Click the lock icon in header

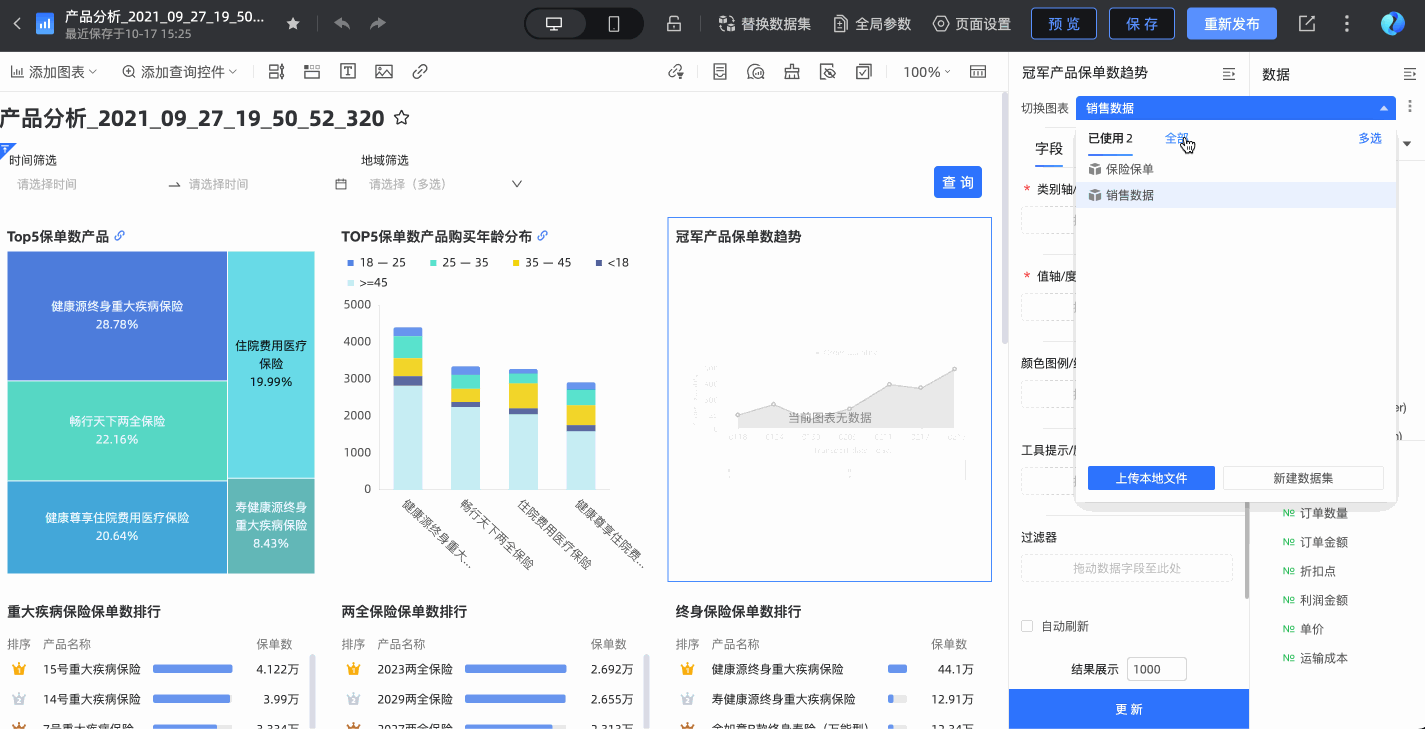[x=674, y=23]
